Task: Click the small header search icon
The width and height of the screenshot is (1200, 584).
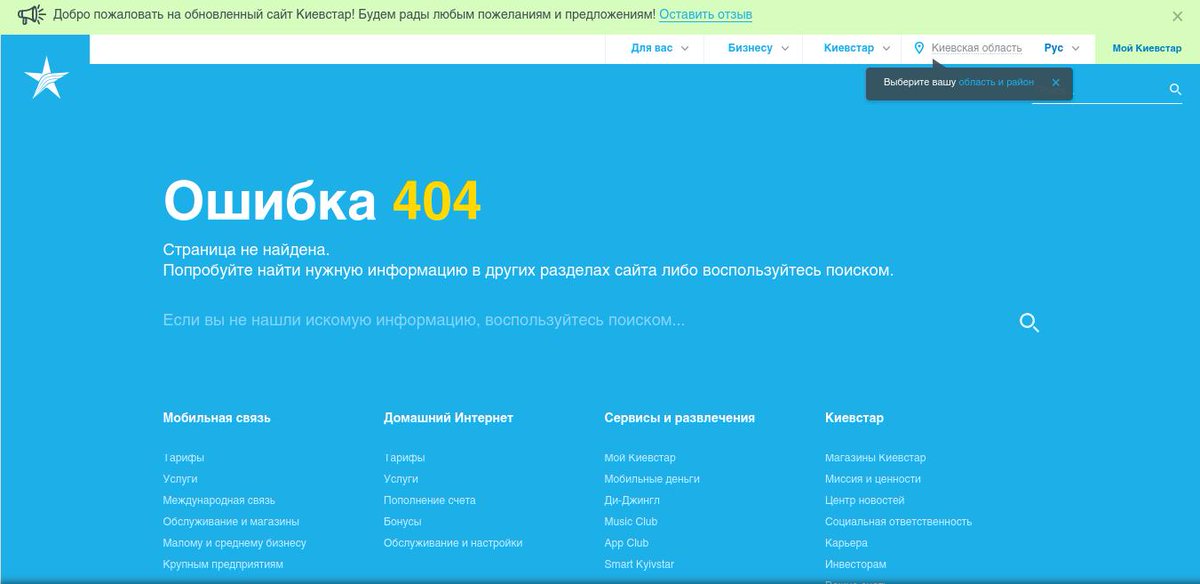Action: point(1176,90)
